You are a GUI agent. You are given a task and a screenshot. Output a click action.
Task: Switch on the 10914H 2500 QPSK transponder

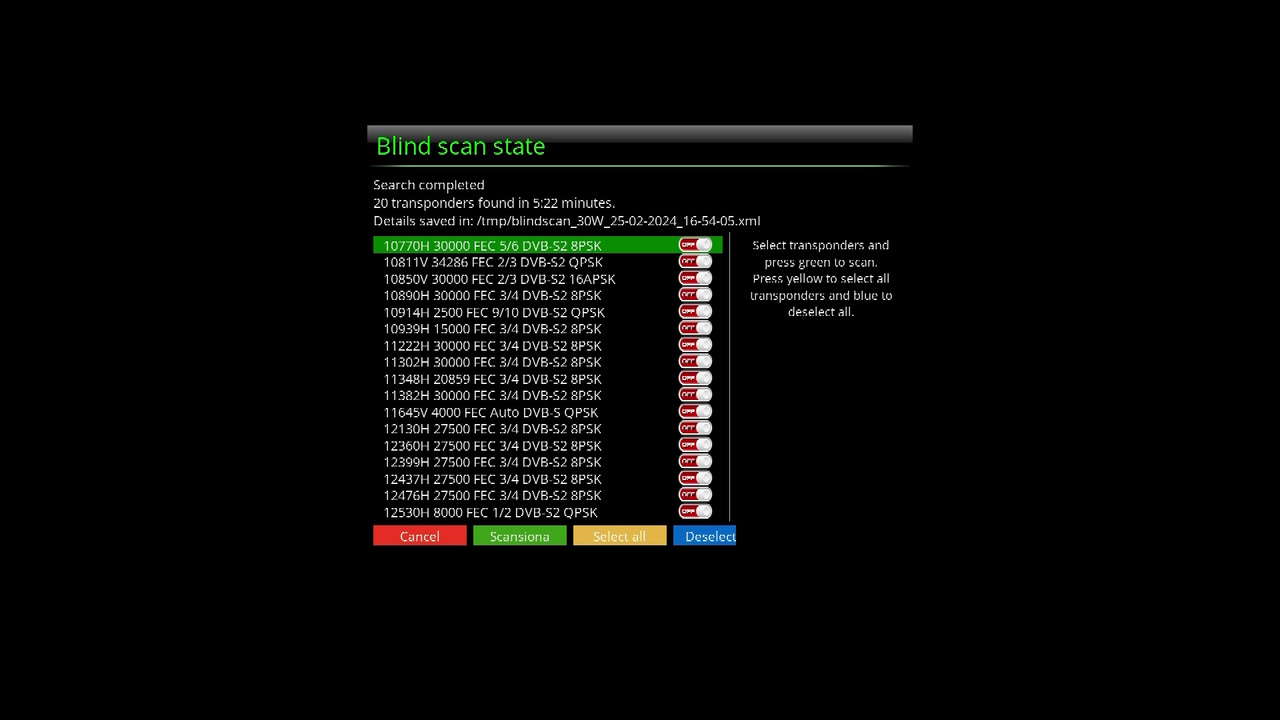[x=695, y=311]
